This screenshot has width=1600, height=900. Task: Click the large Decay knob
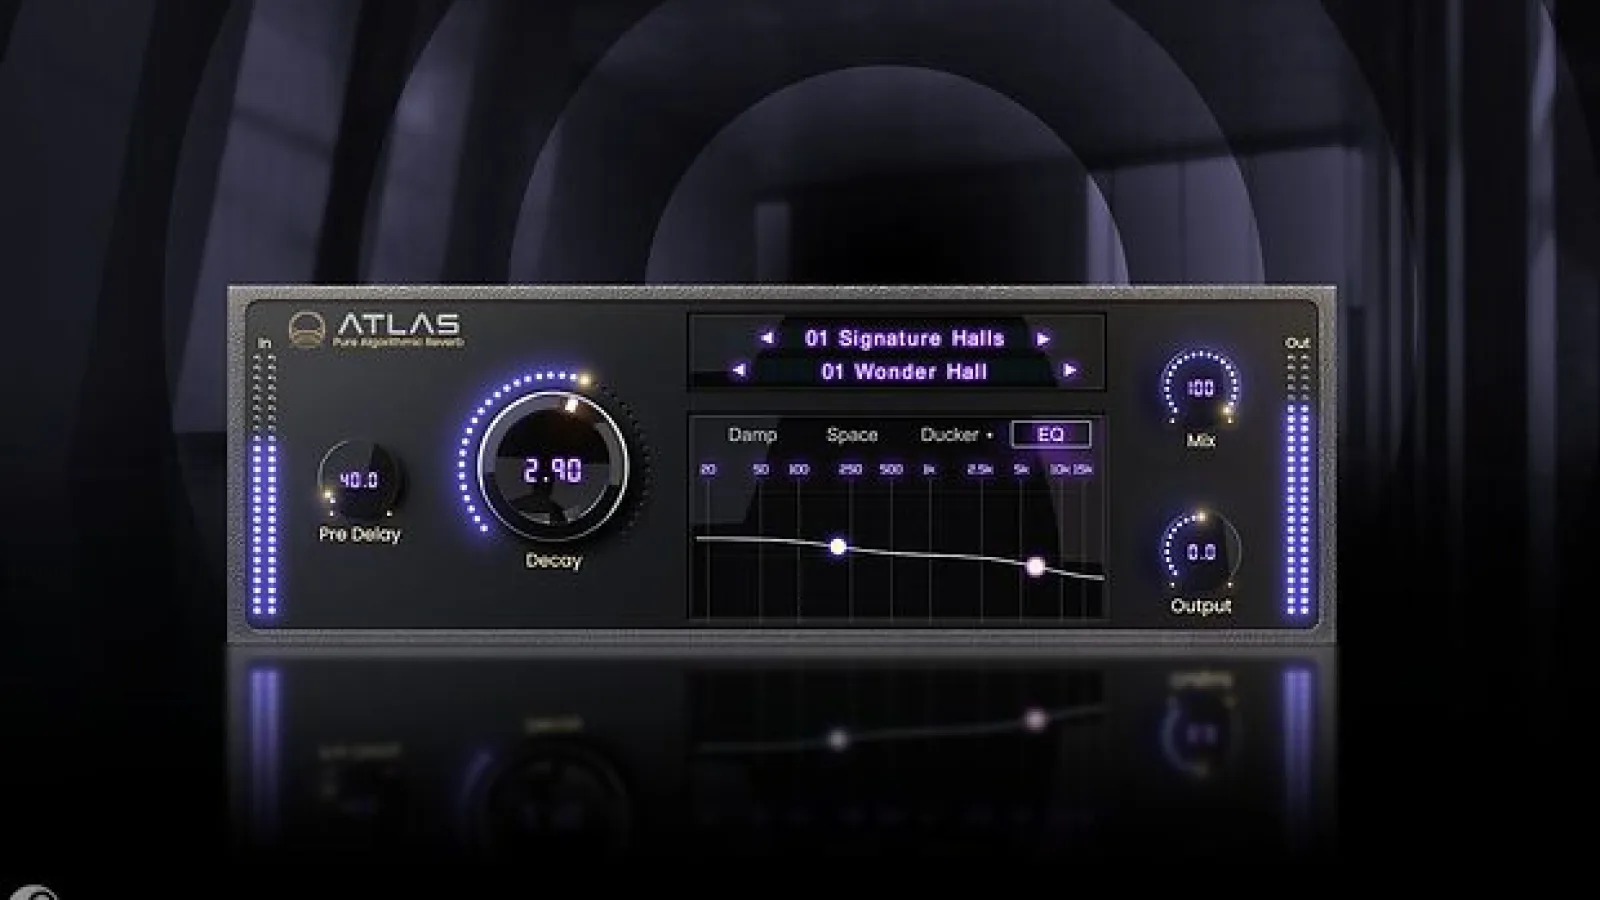click(x=553, y=467)
